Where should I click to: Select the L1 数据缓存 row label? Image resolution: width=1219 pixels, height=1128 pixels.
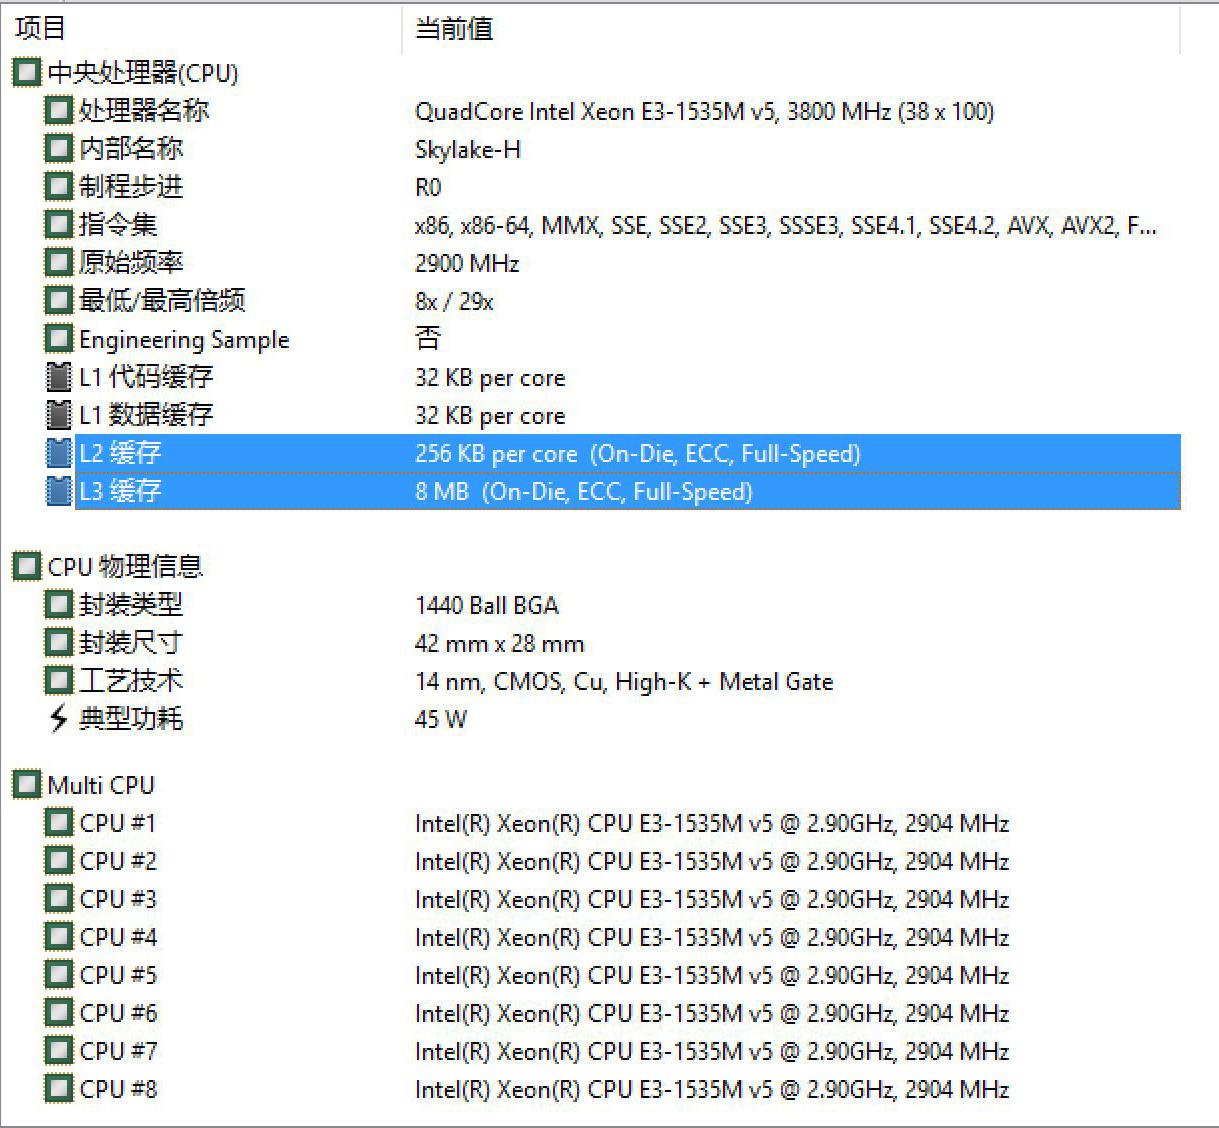pyautogui.click(x=146, y=414)
